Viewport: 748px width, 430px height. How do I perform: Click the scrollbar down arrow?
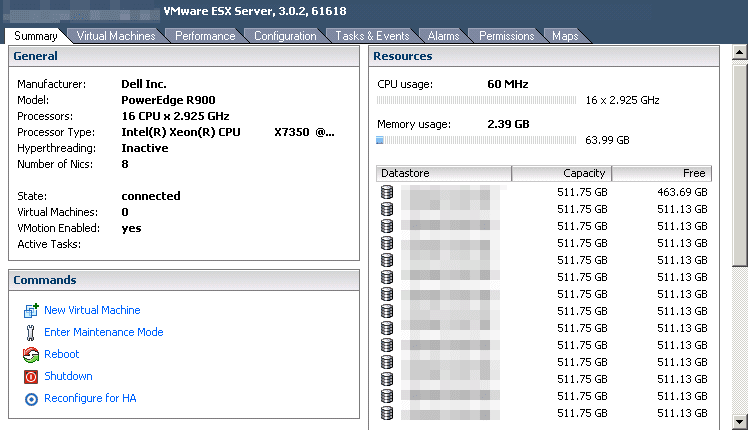point(740,422)
